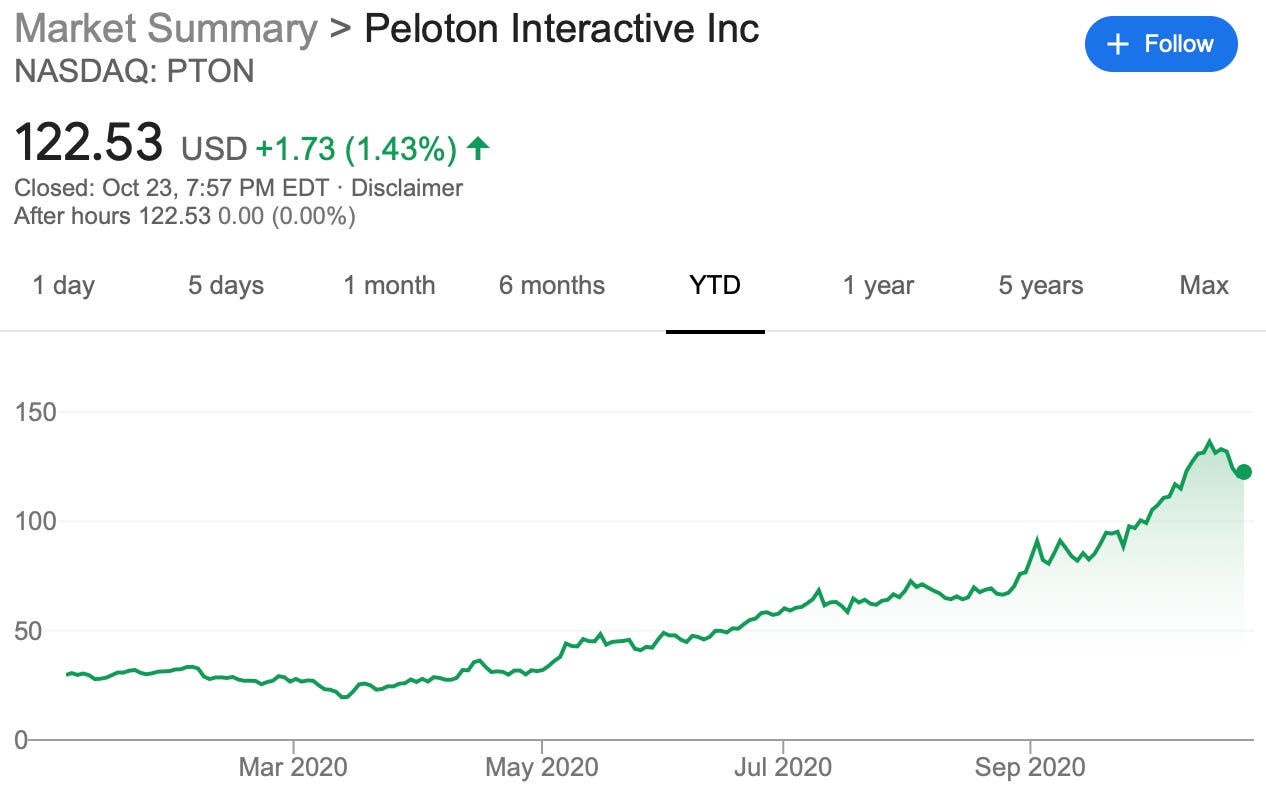Click the green upward arrow beside the price change
The image size is (1266, 790).
[x=478, y=147]
